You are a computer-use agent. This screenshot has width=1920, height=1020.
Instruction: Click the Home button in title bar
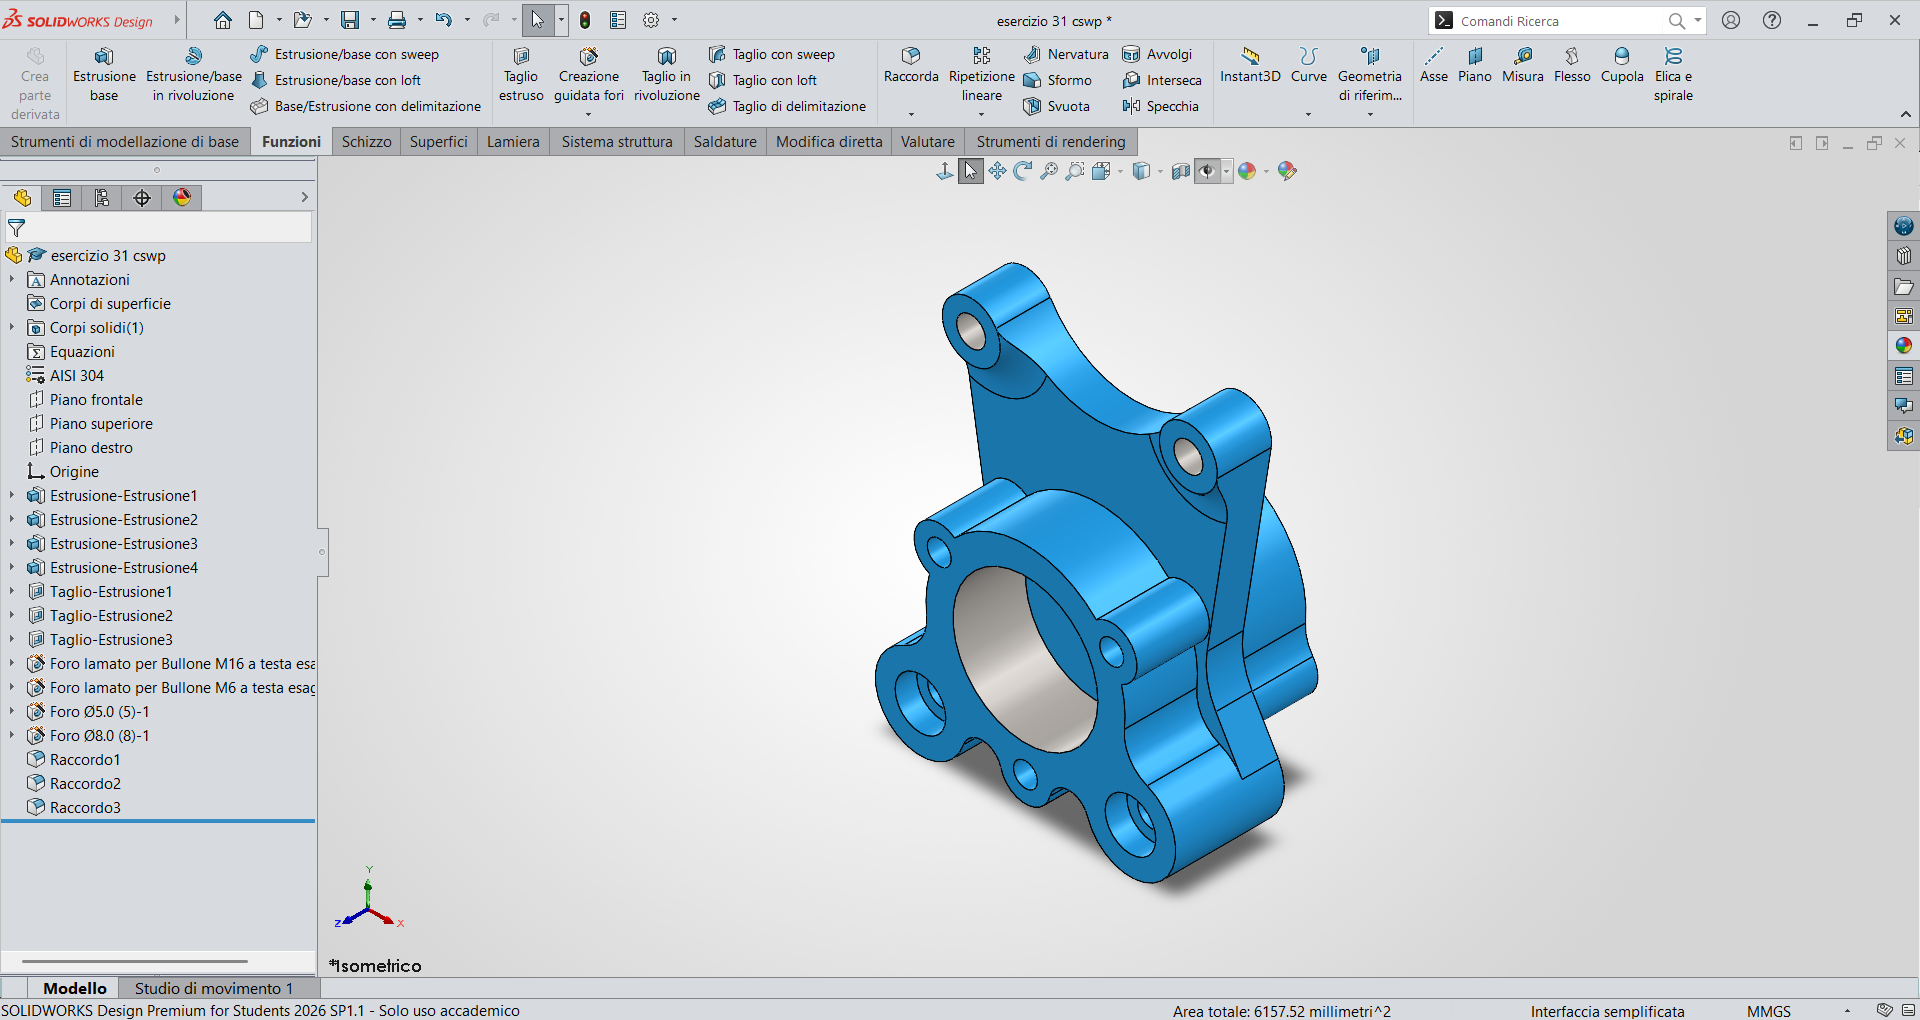[x=222, y=20]
